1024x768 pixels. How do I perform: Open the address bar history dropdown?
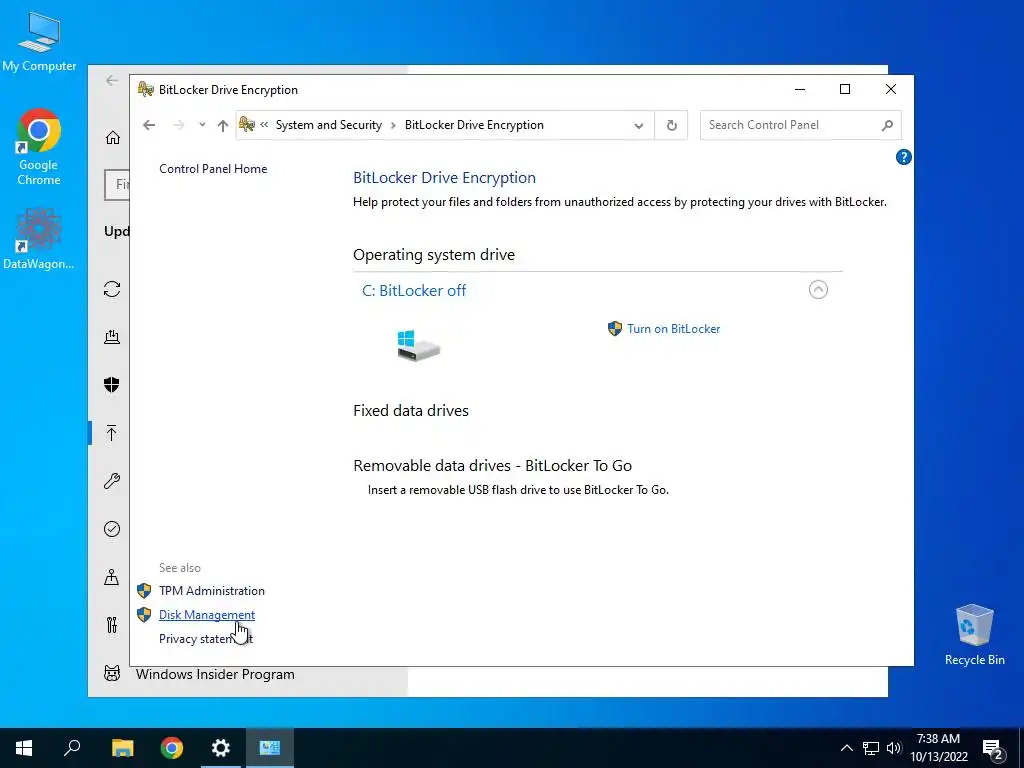[639, 125]
